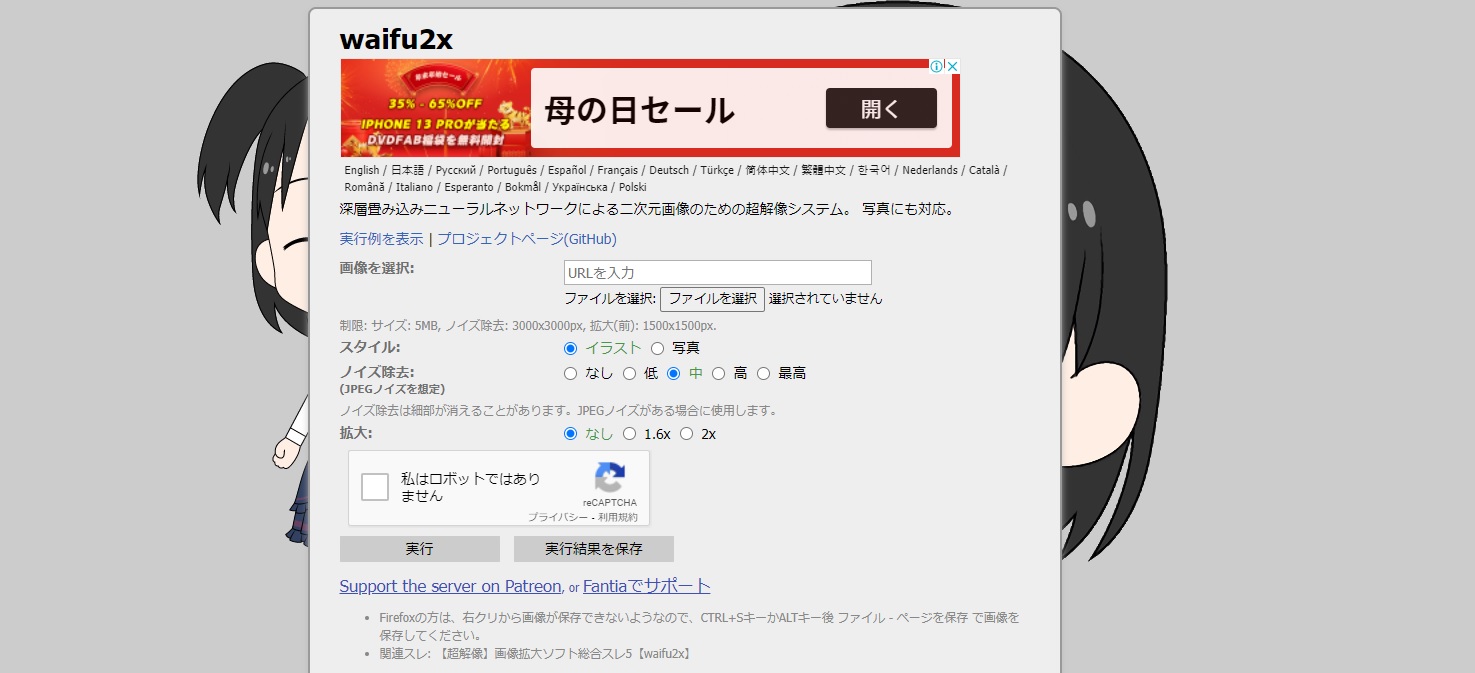The width and height of the screenshot is (1475, 673).
Task: Click the DVDFAB sale ad thumbnail
Action: [435, 108]
